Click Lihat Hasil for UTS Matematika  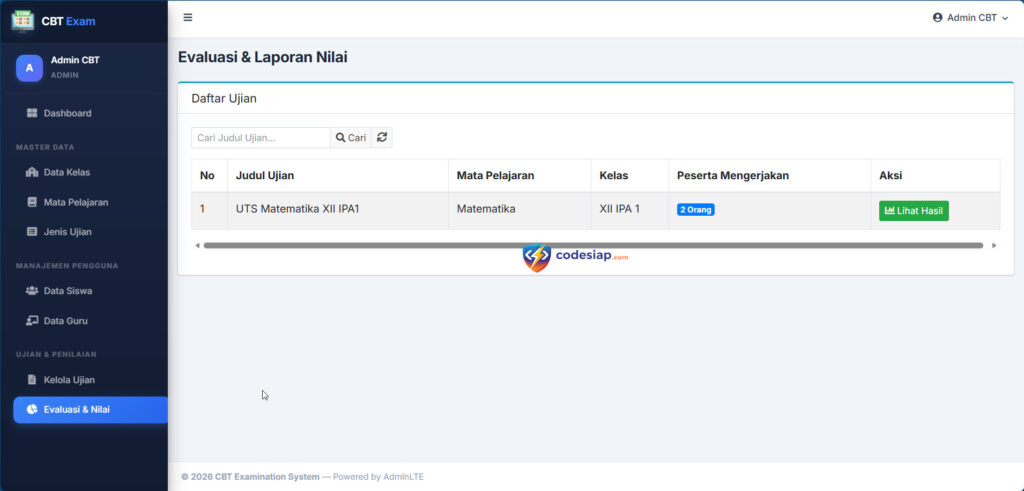pyautogui.click(x=914, y=211)
